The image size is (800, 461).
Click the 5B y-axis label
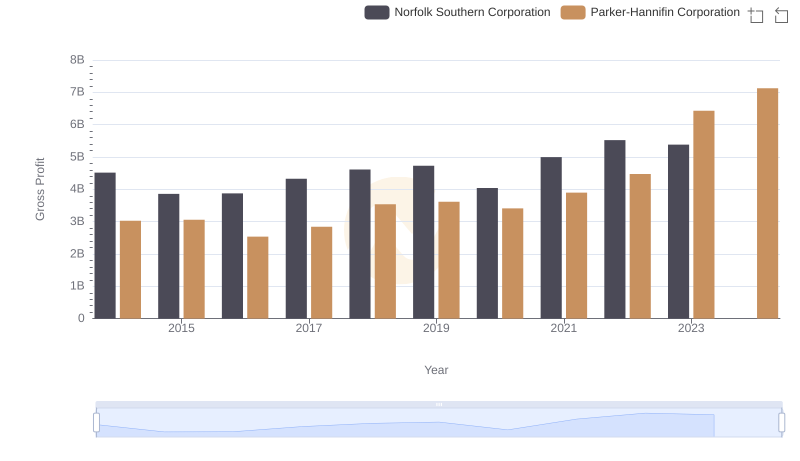(77, 157)
